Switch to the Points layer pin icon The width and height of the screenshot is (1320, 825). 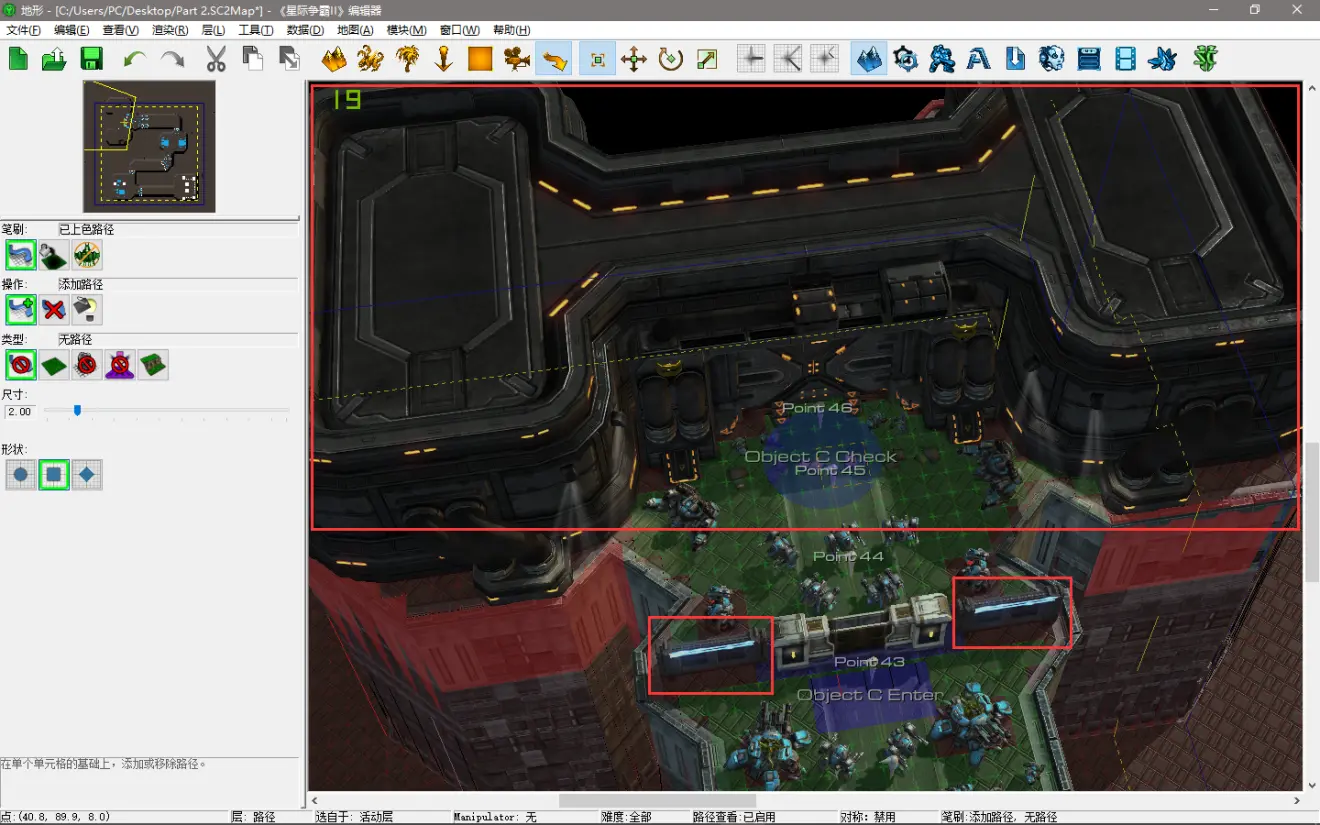click(444, 59)
